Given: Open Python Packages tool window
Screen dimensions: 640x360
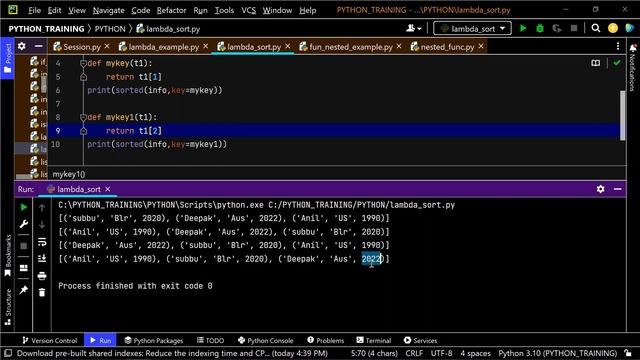Looking at the screenshot, I should pos(153,340).
